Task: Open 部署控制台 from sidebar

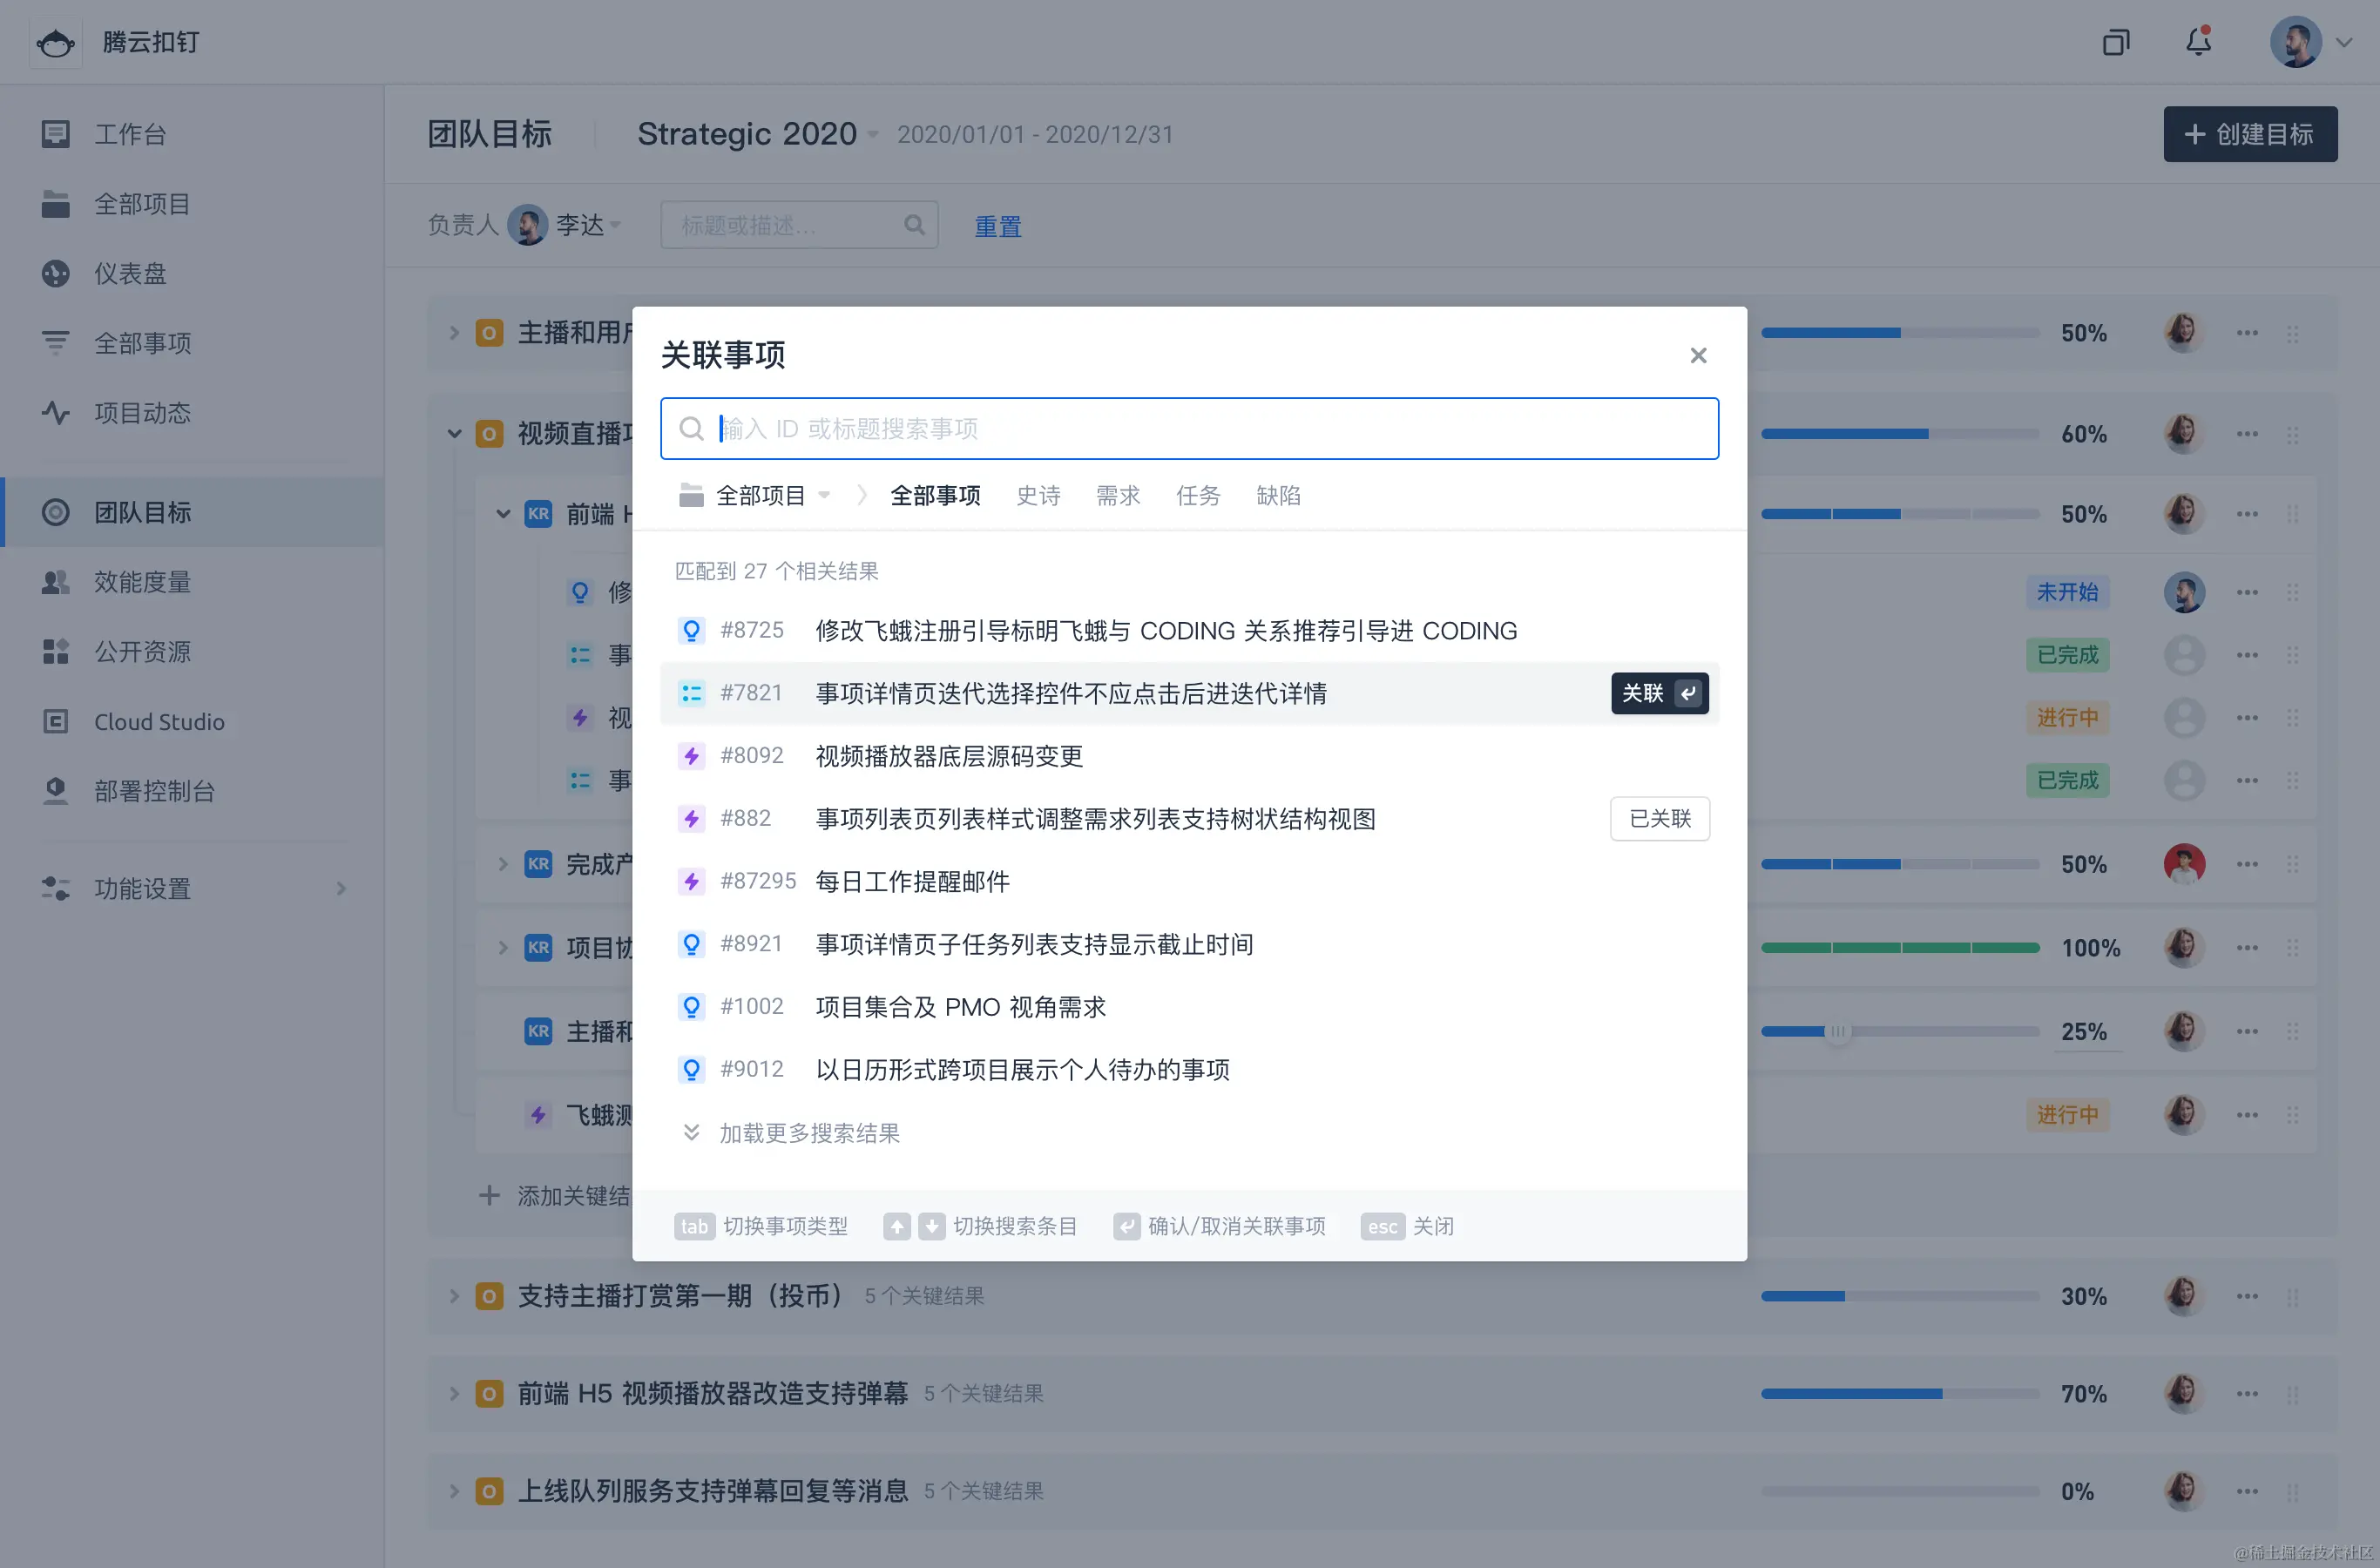Action: 154,791
